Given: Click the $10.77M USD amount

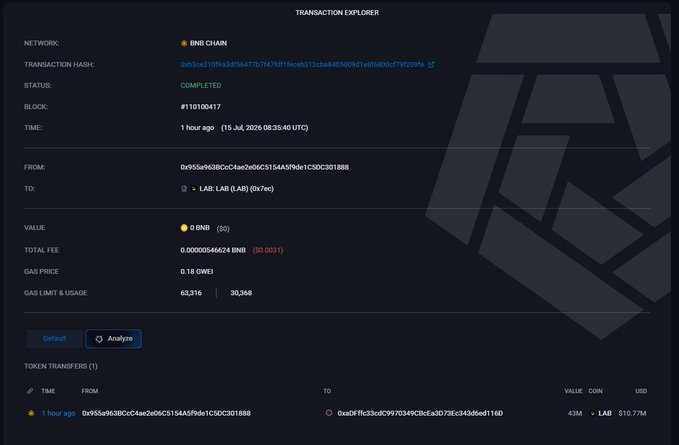Looking at the screenshot, I should (632, 413).
